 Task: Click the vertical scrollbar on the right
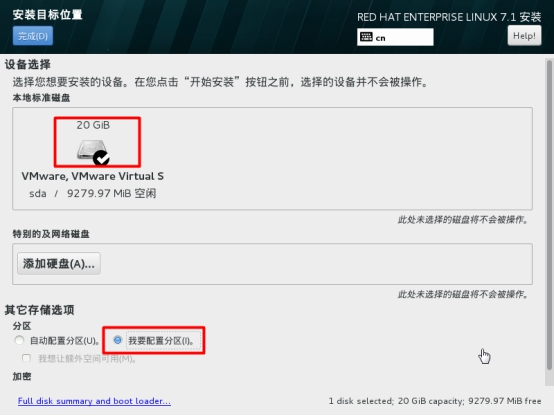point(549,215)
